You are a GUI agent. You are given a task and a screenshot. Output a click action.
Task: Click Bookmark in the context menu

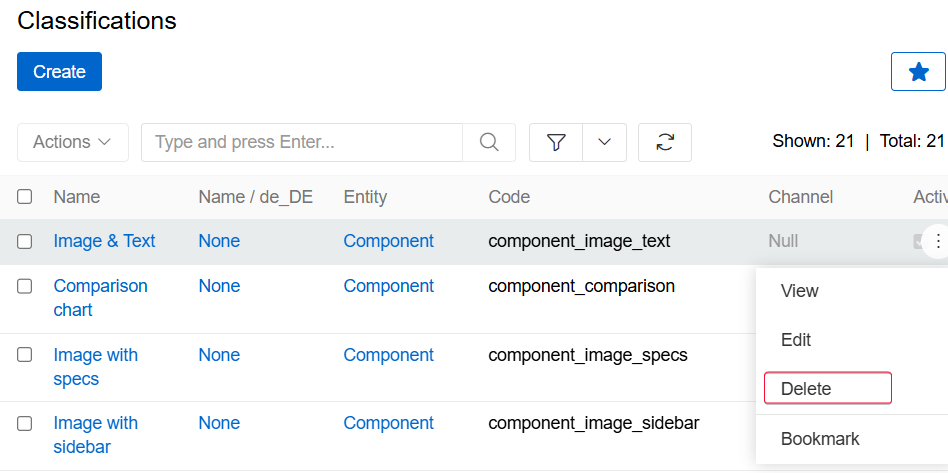click(x=820, y=439)
